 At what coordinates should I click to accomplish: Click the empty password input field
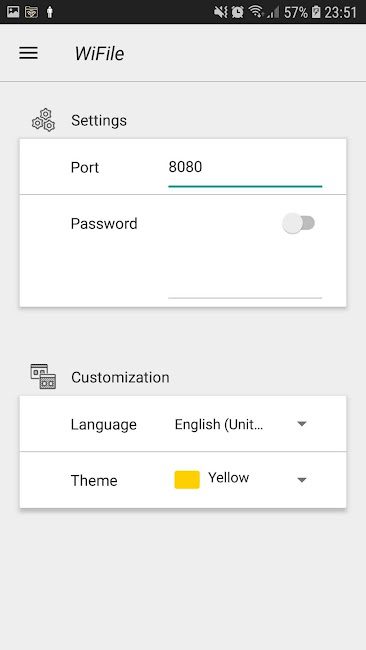245,283
